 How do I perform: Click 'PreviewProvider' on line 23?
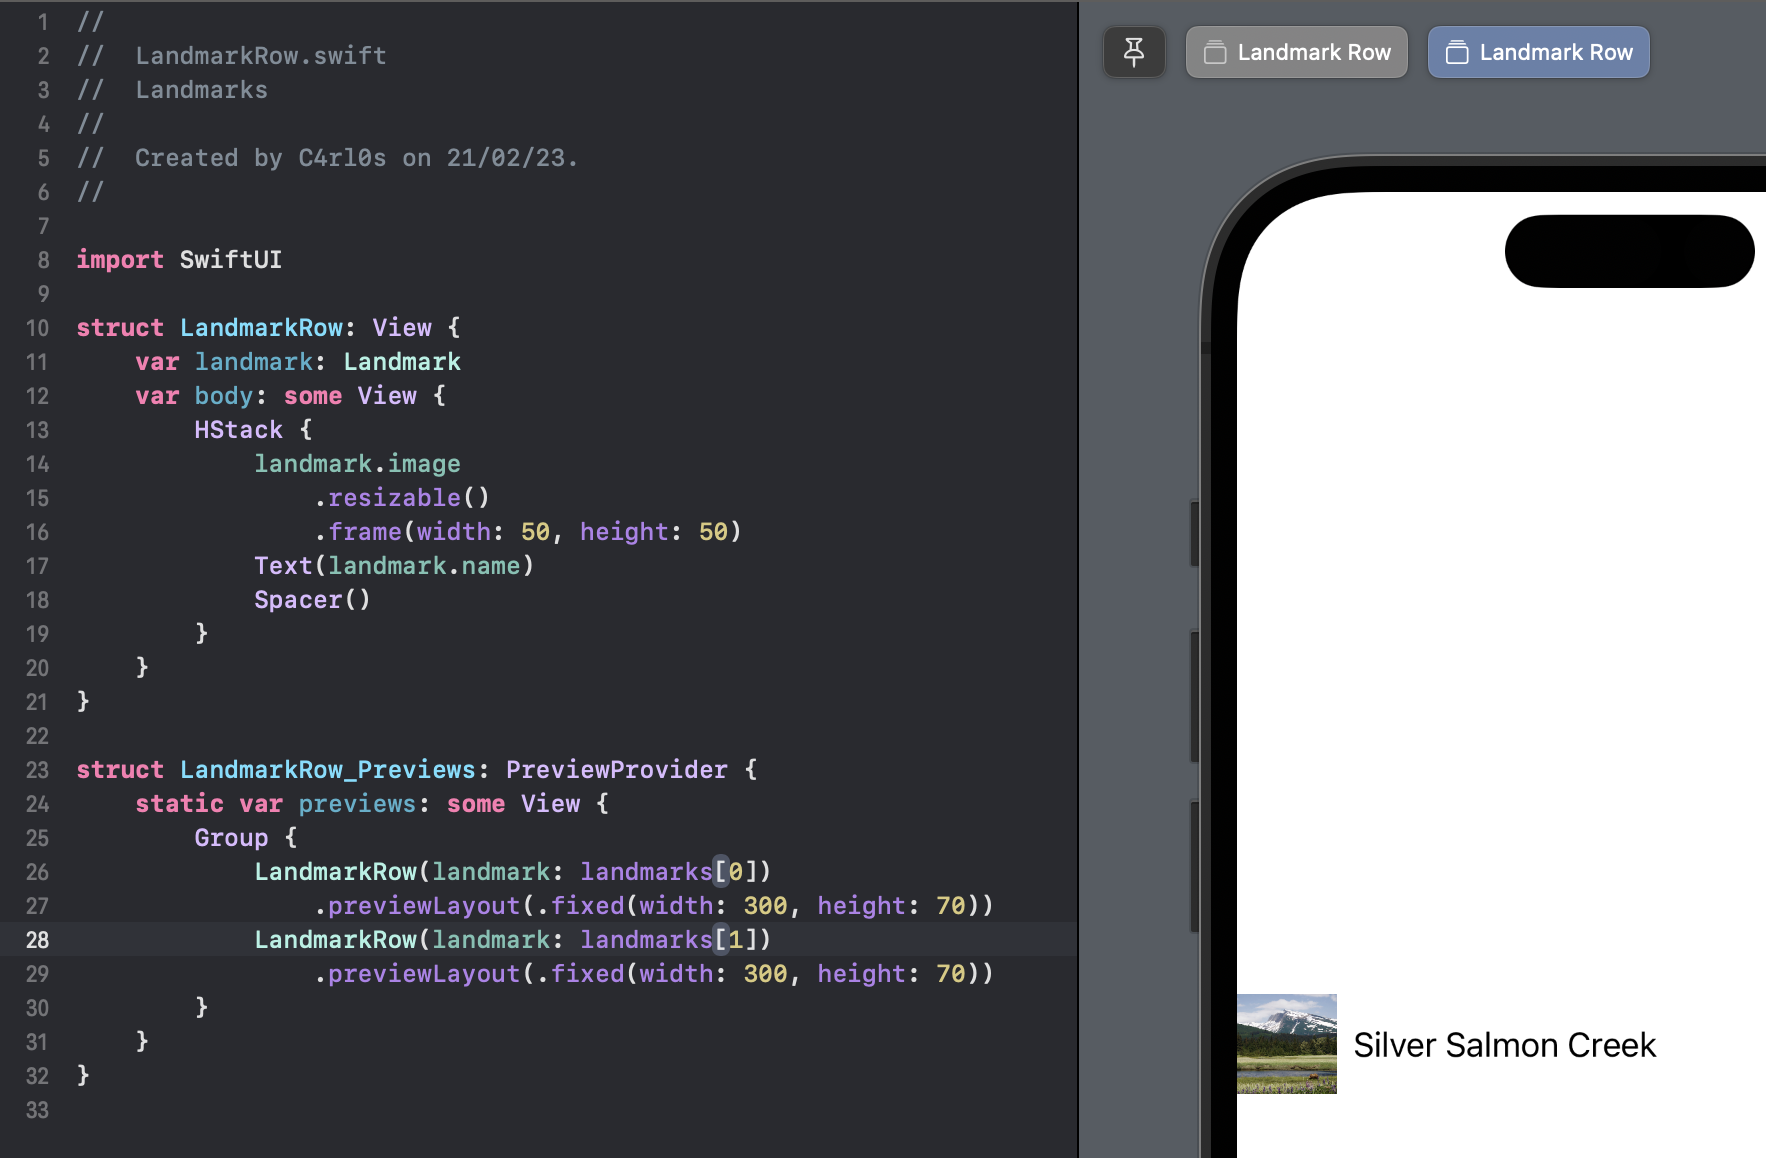pos(617,770)
